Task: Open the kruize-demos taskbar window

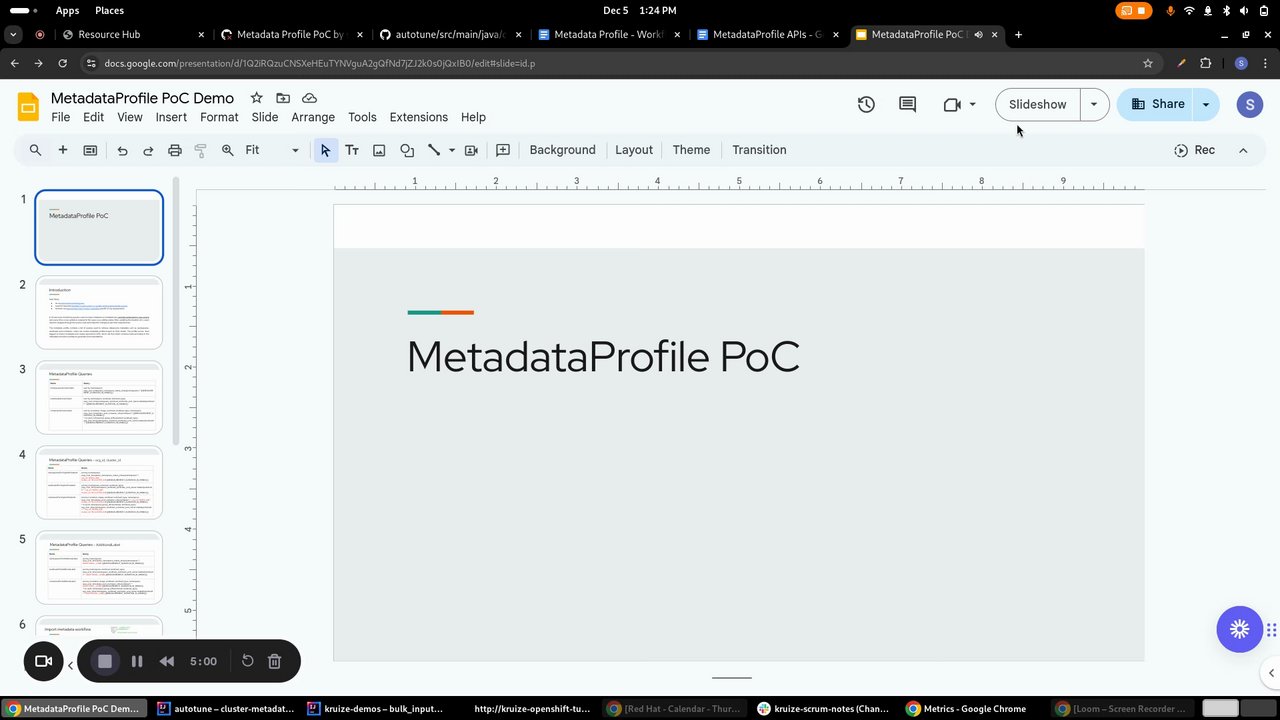Action: click(375, 709)
